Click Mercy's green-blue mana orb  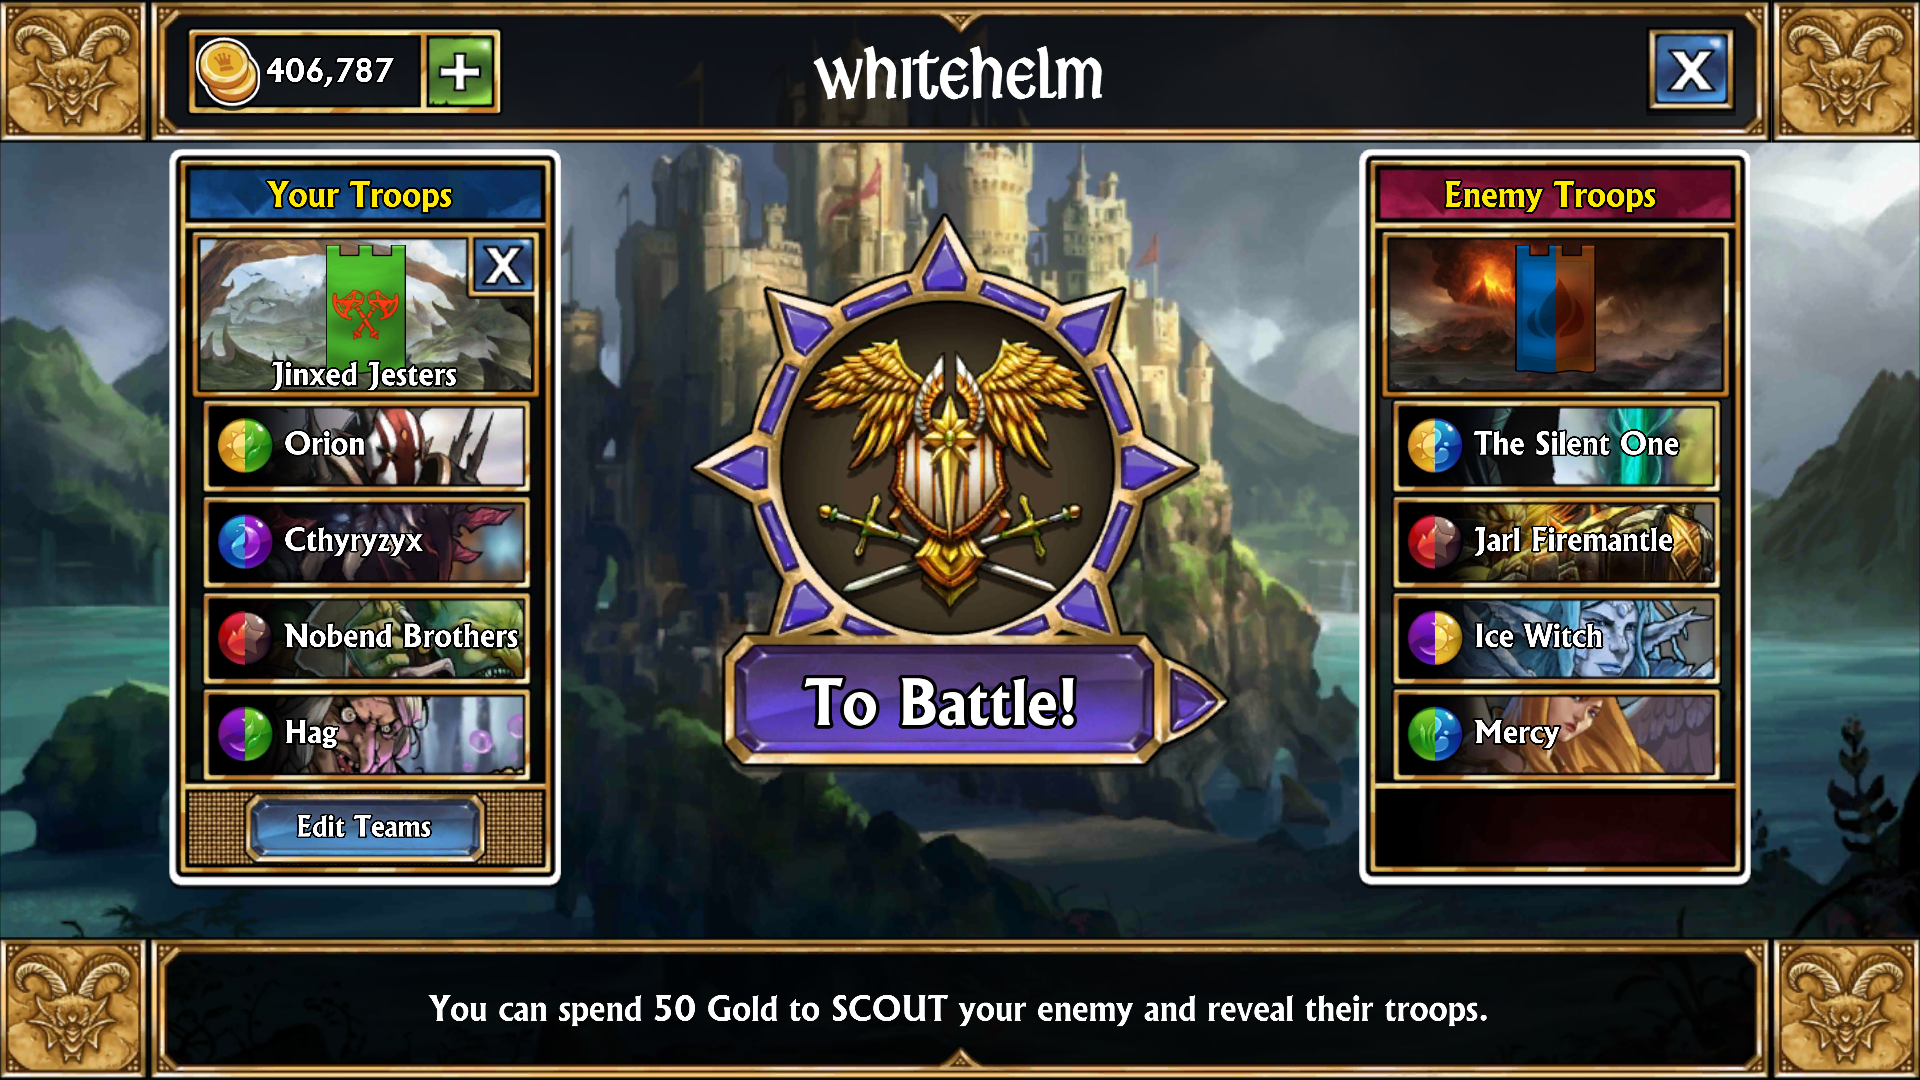(1435, 733)
